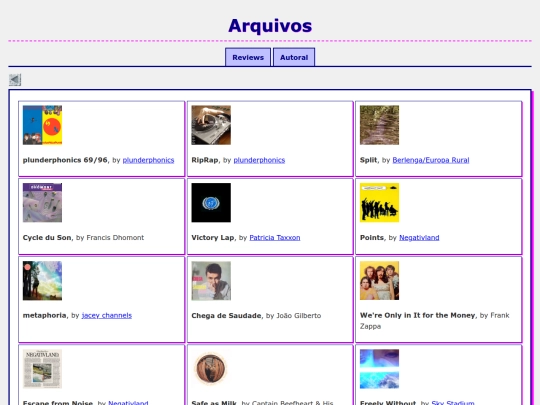540x405 pixels.
Task: Click the Freely Without blue cover art
Action: [x=380, y=368]
